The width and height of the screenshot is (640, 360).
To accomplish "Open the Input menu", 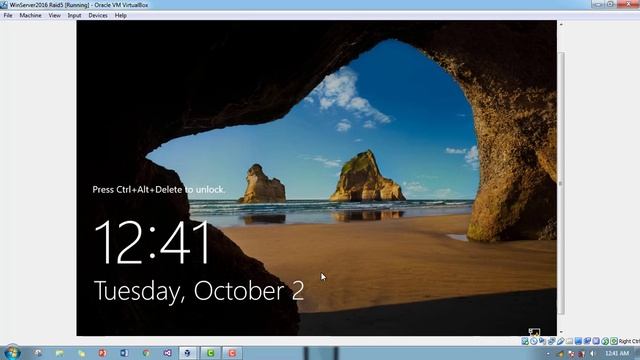I will 74,16.
